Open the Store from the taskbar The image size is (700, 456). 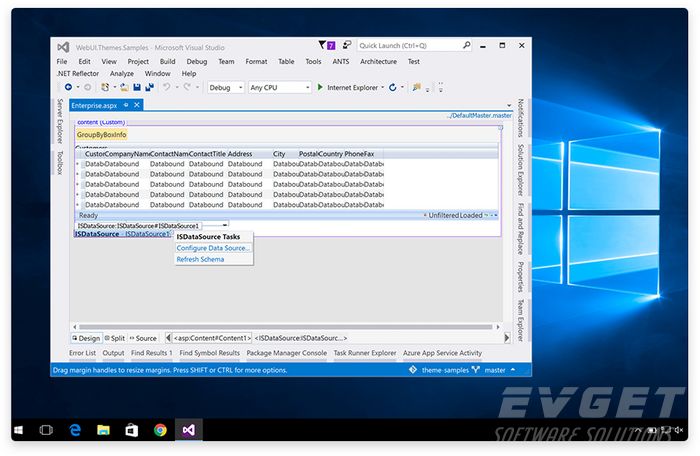click(132, 430)
